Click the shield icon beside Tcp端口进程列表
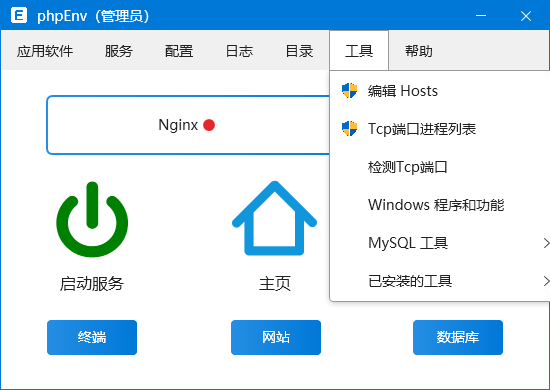This screenshot has width=550, height=390. 349,128
